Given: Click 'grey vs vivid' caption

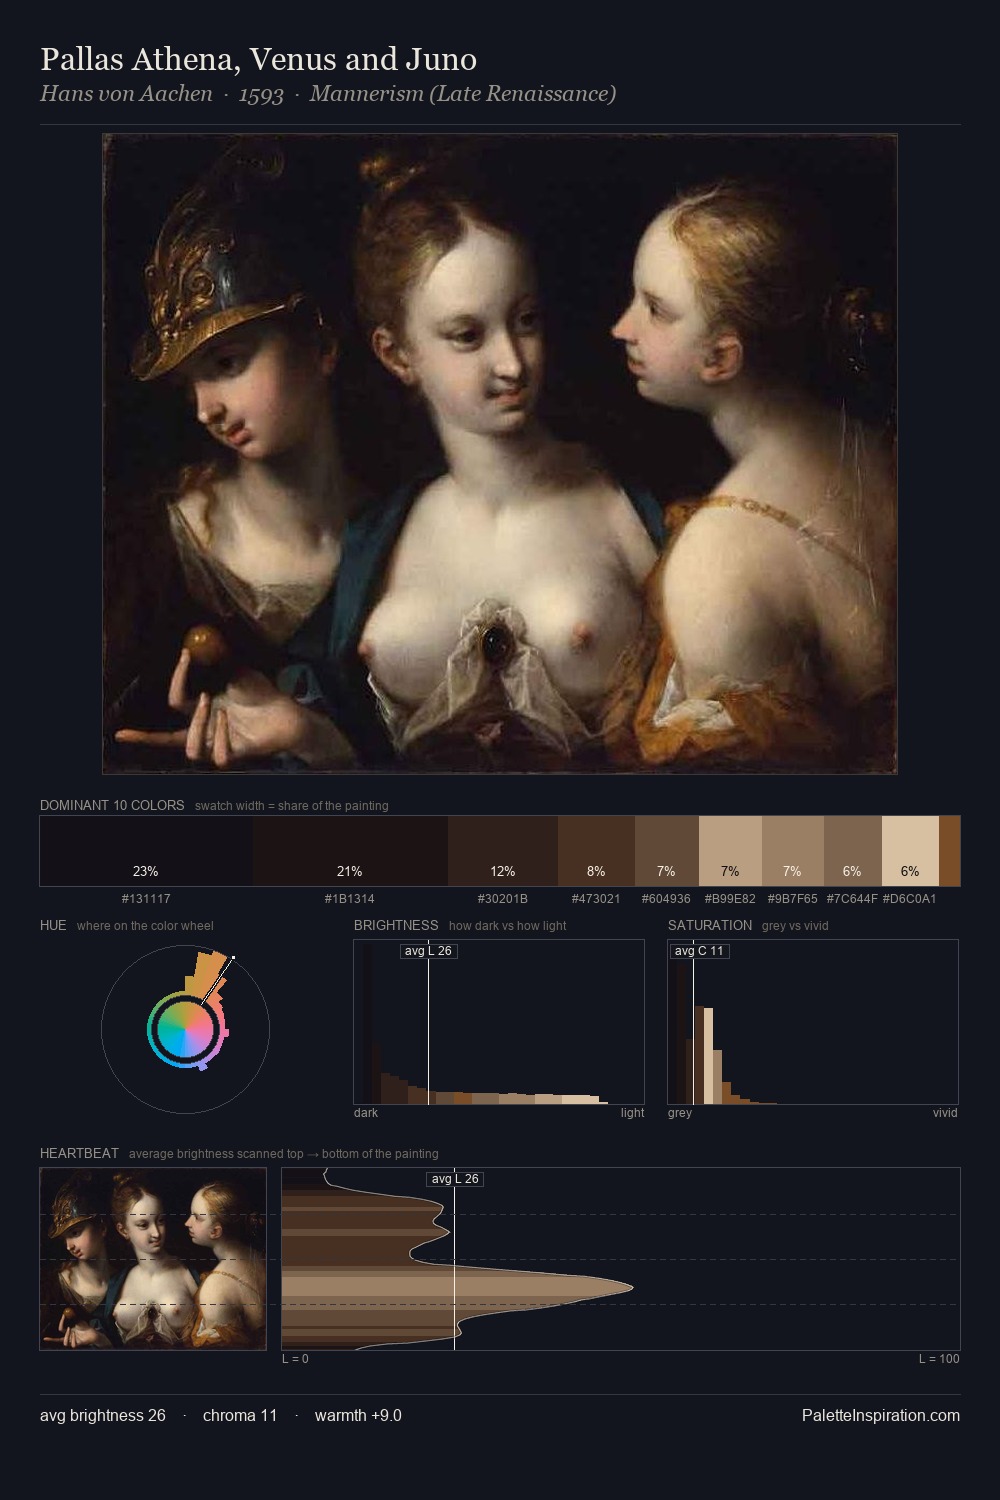Looking at the screenshot, I should tap(795, 926).
